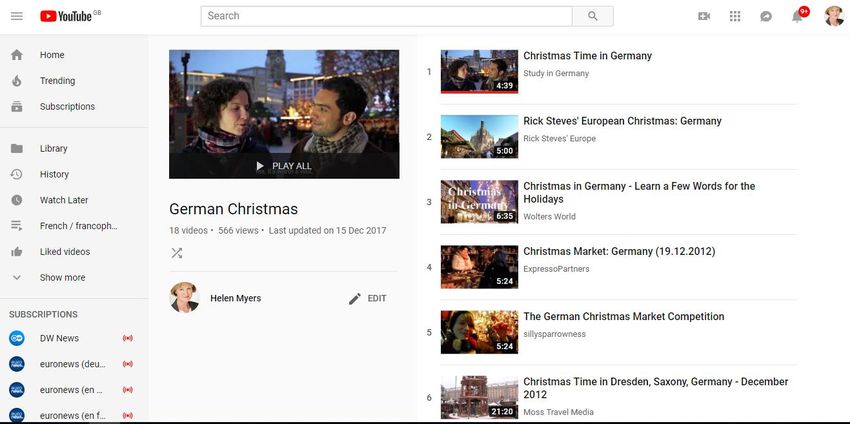Screen dimensions: 850x424
Task: Click Helen Myers' profile picture
Action: pos(184,297)
